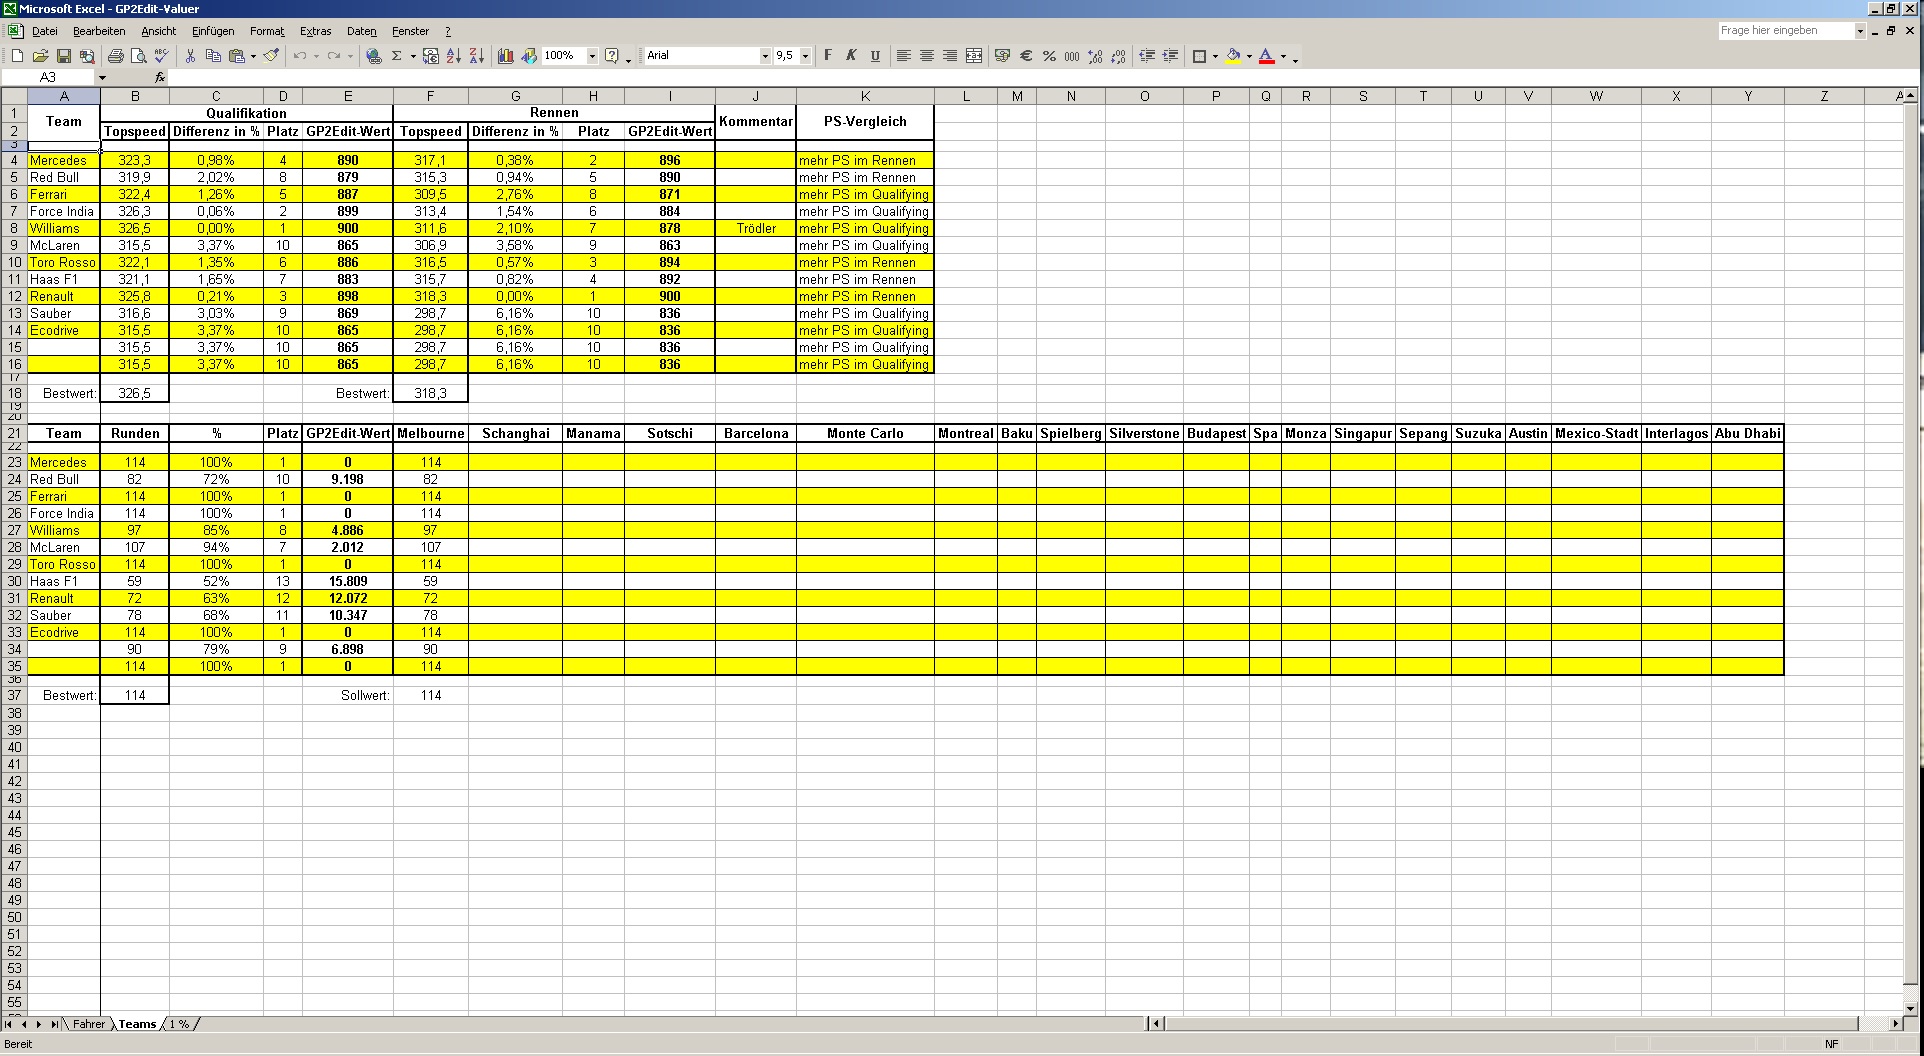This screenshot has width=1924, height=1056.
Task: Apply Euro currency format
Action: click(x=1026, y=56)
